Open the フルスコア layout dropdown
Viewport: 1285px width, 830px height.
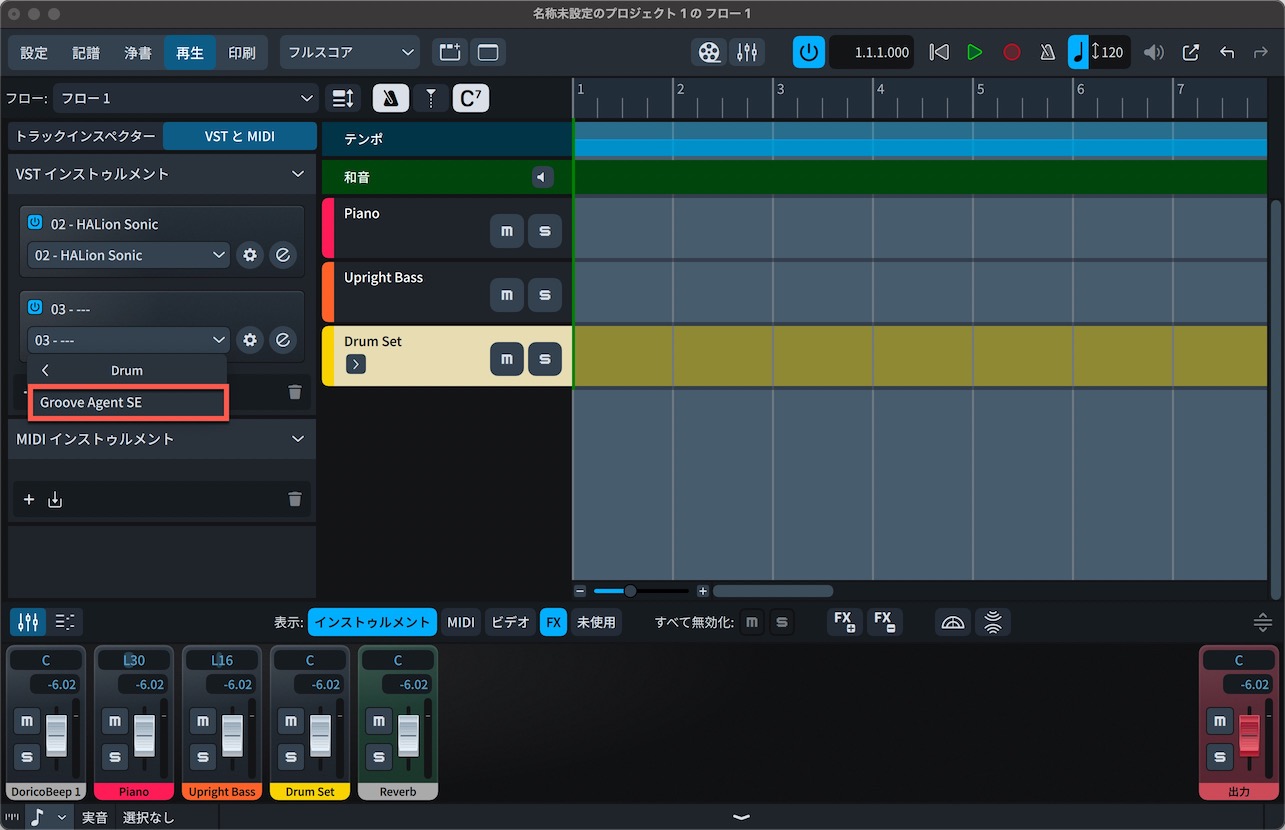pyautogui.click(x=351, y=52)
